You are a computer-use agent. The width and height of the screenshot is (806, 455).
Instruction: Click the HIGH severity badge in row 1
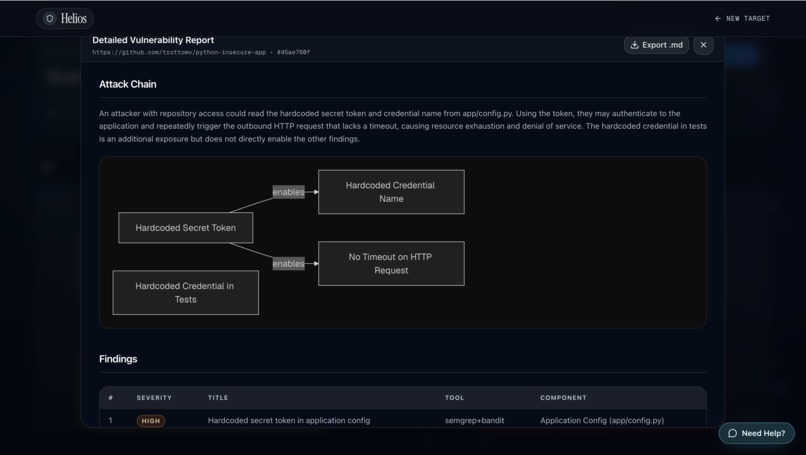151,421
